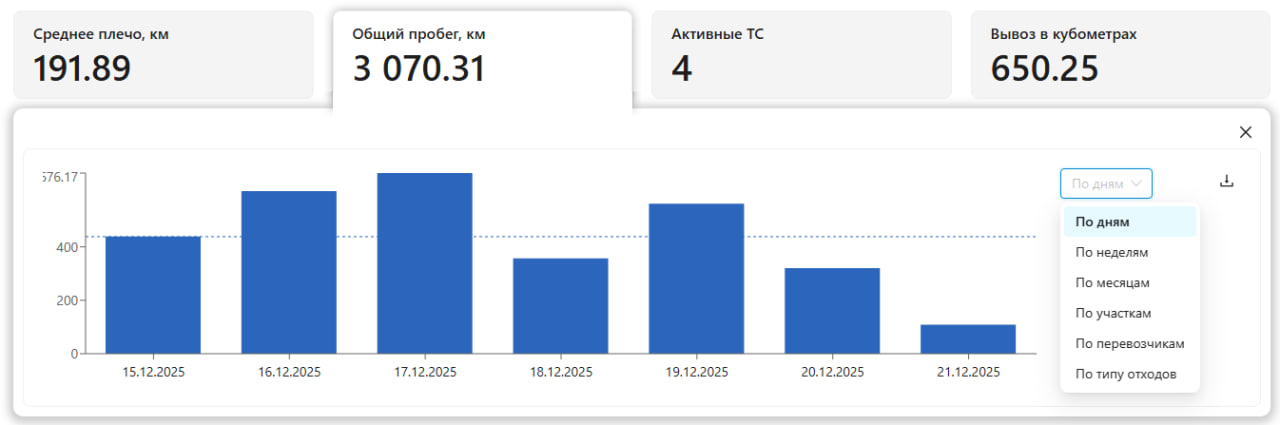
Task: Select the 'Общий пробег, км' card
Action: pyautogui.click(x=482, y=55)
